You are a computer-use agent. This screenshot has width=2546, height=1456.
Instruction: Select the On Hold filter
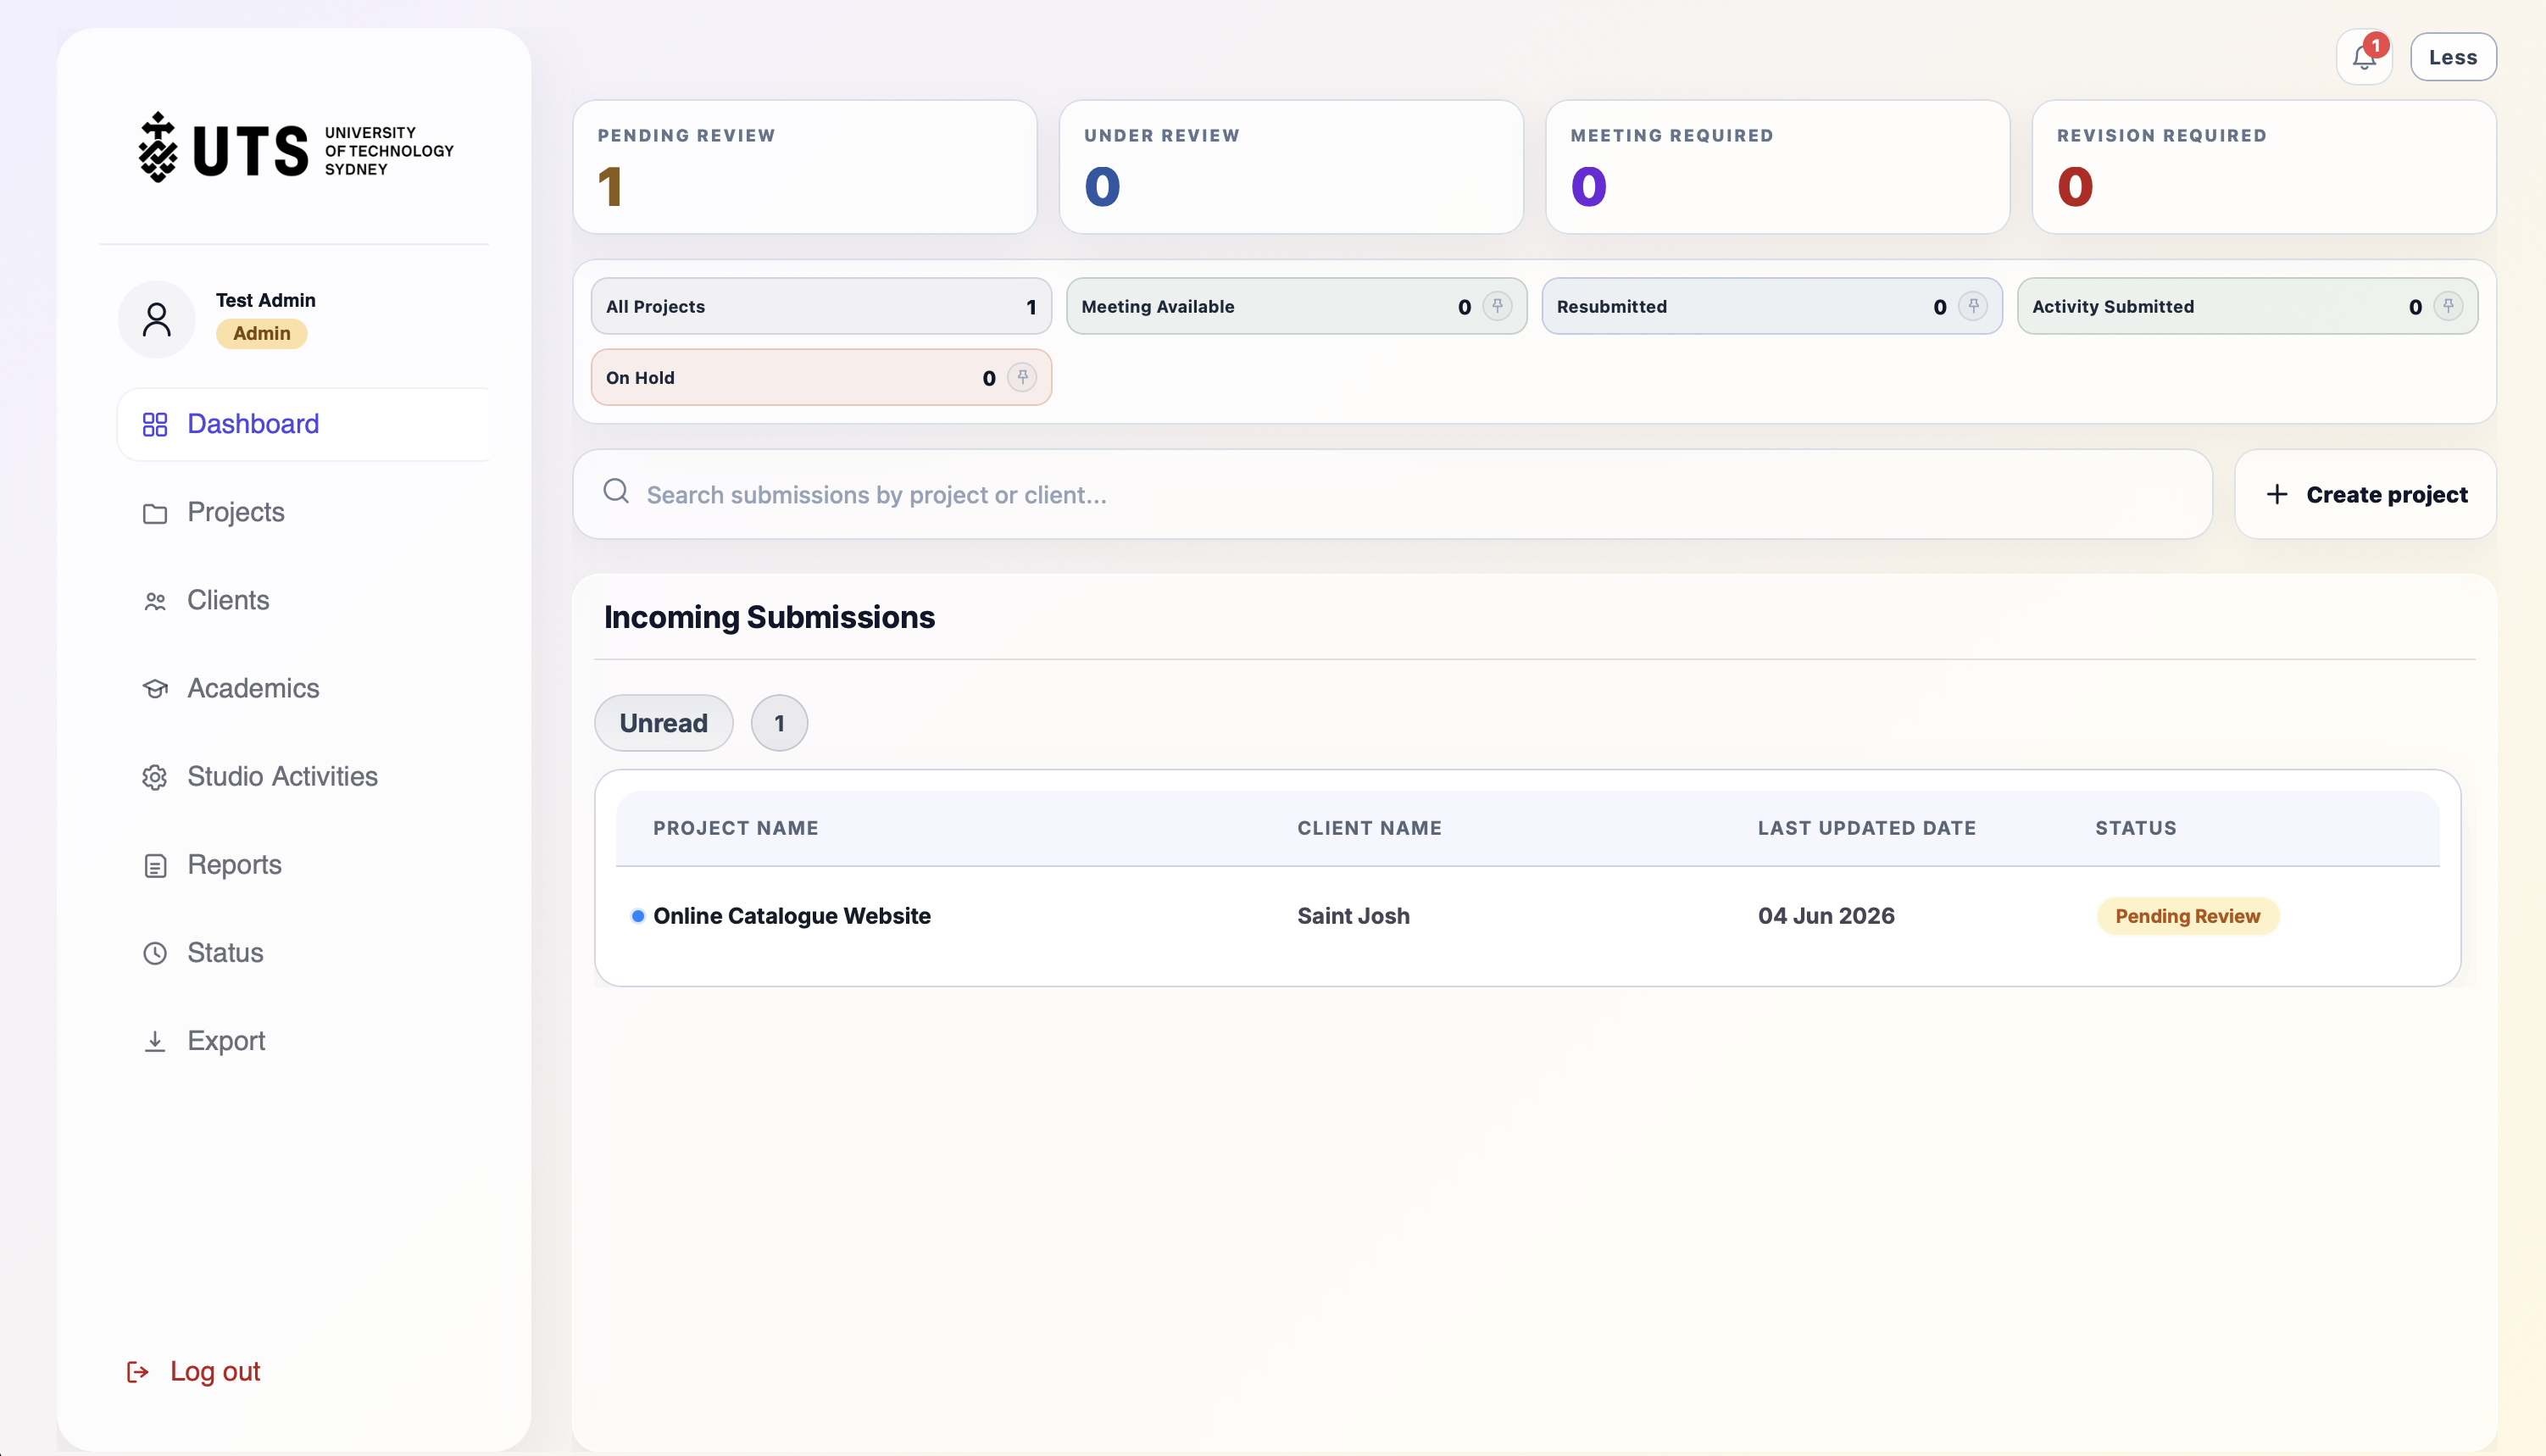tap(821, 377)
